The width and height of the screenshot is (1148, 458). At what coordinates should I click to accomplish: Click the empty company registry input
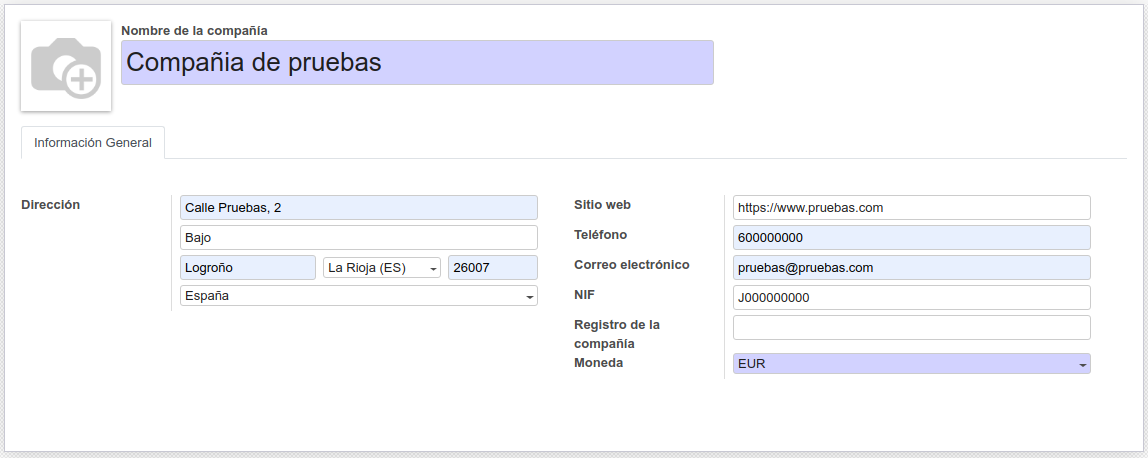[x=911, y=328]
